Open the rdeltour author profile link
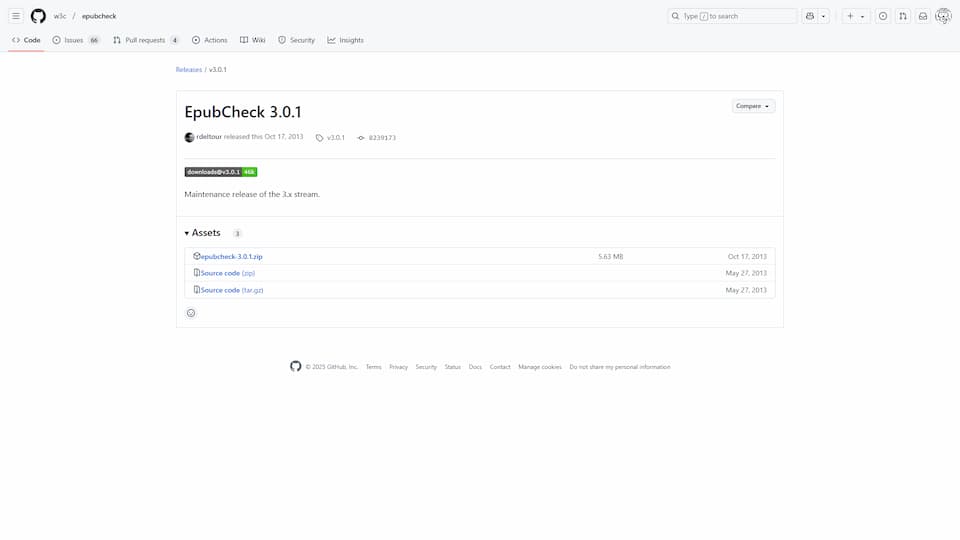Image resolution: width=960 pixels, height=540 pixels. 209,137
